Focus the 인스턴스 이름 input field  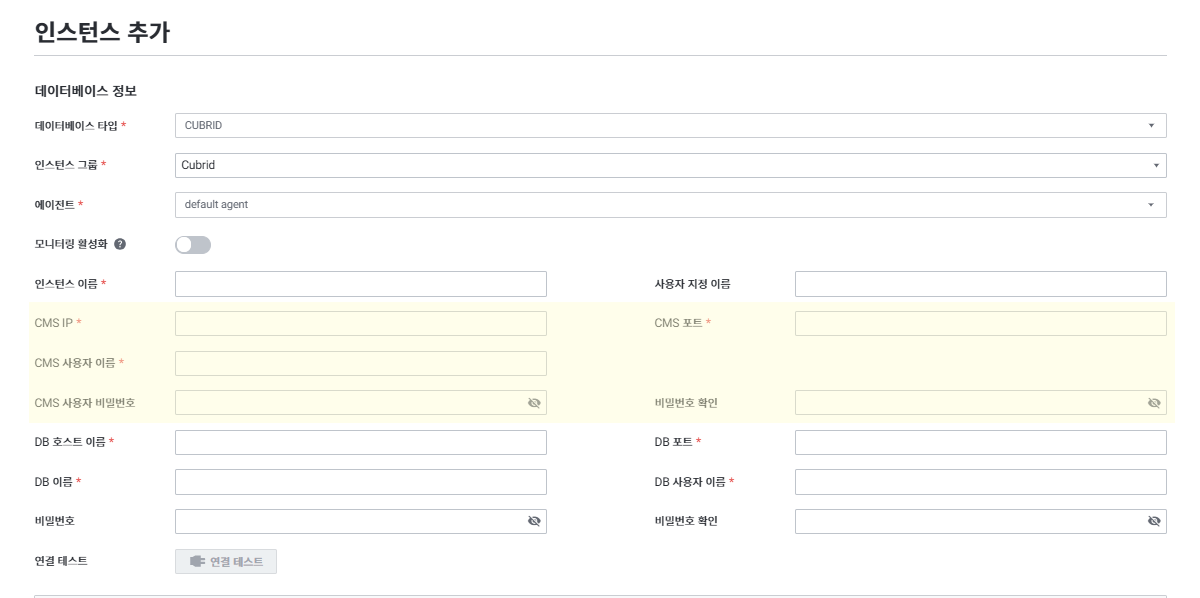[360, 284]
